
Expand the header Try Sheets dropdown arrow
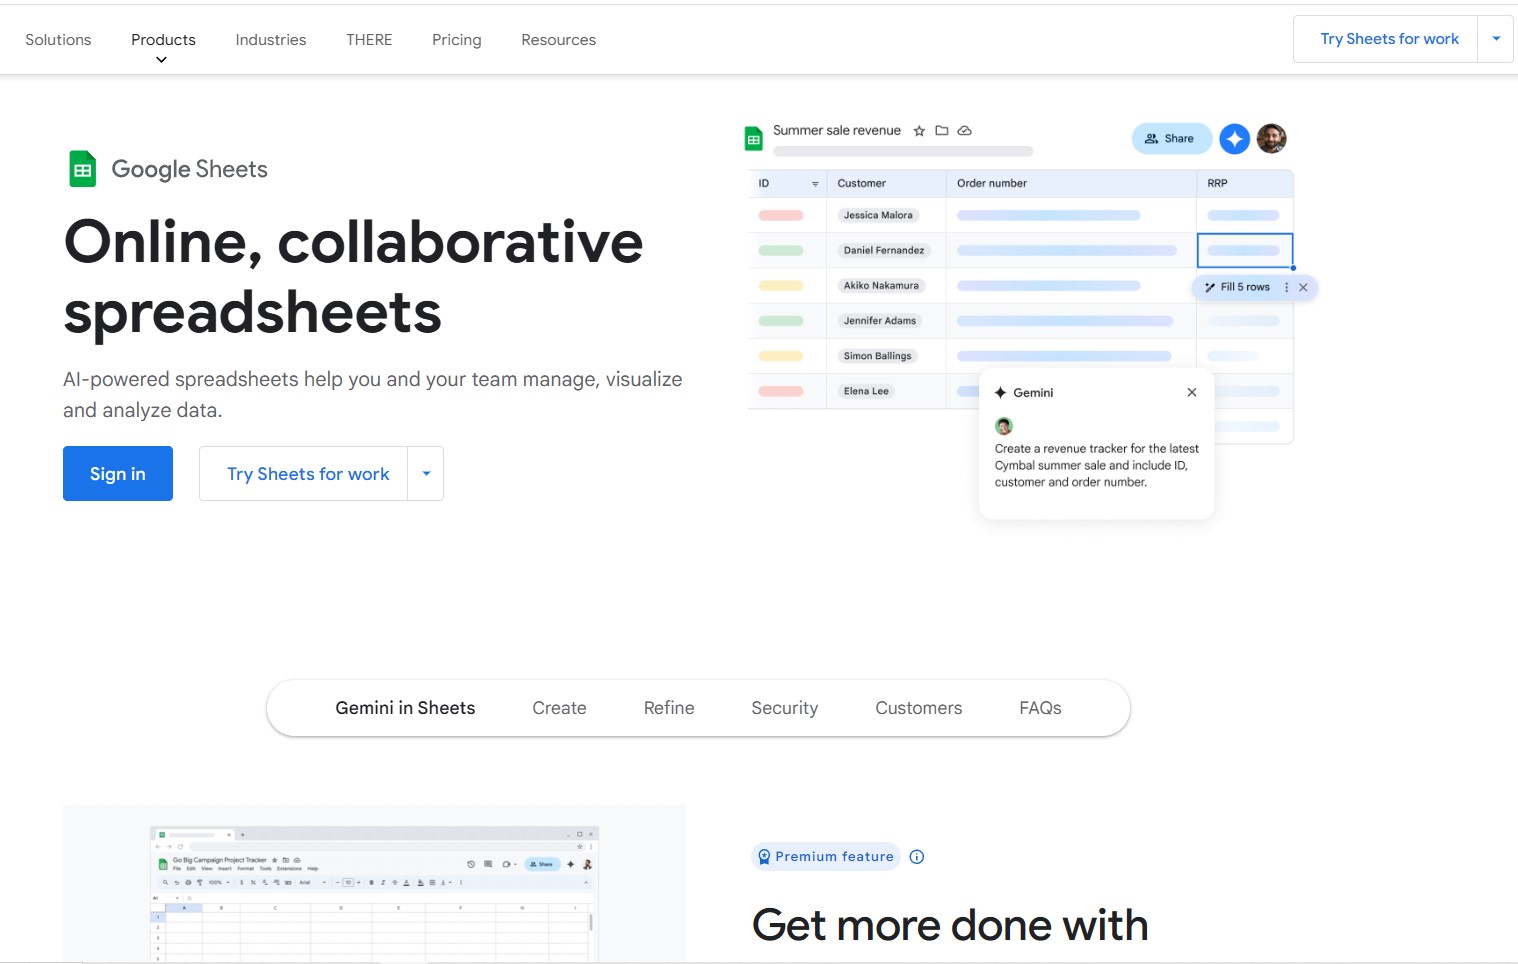pyautogui.click(x=1496, y=39)
